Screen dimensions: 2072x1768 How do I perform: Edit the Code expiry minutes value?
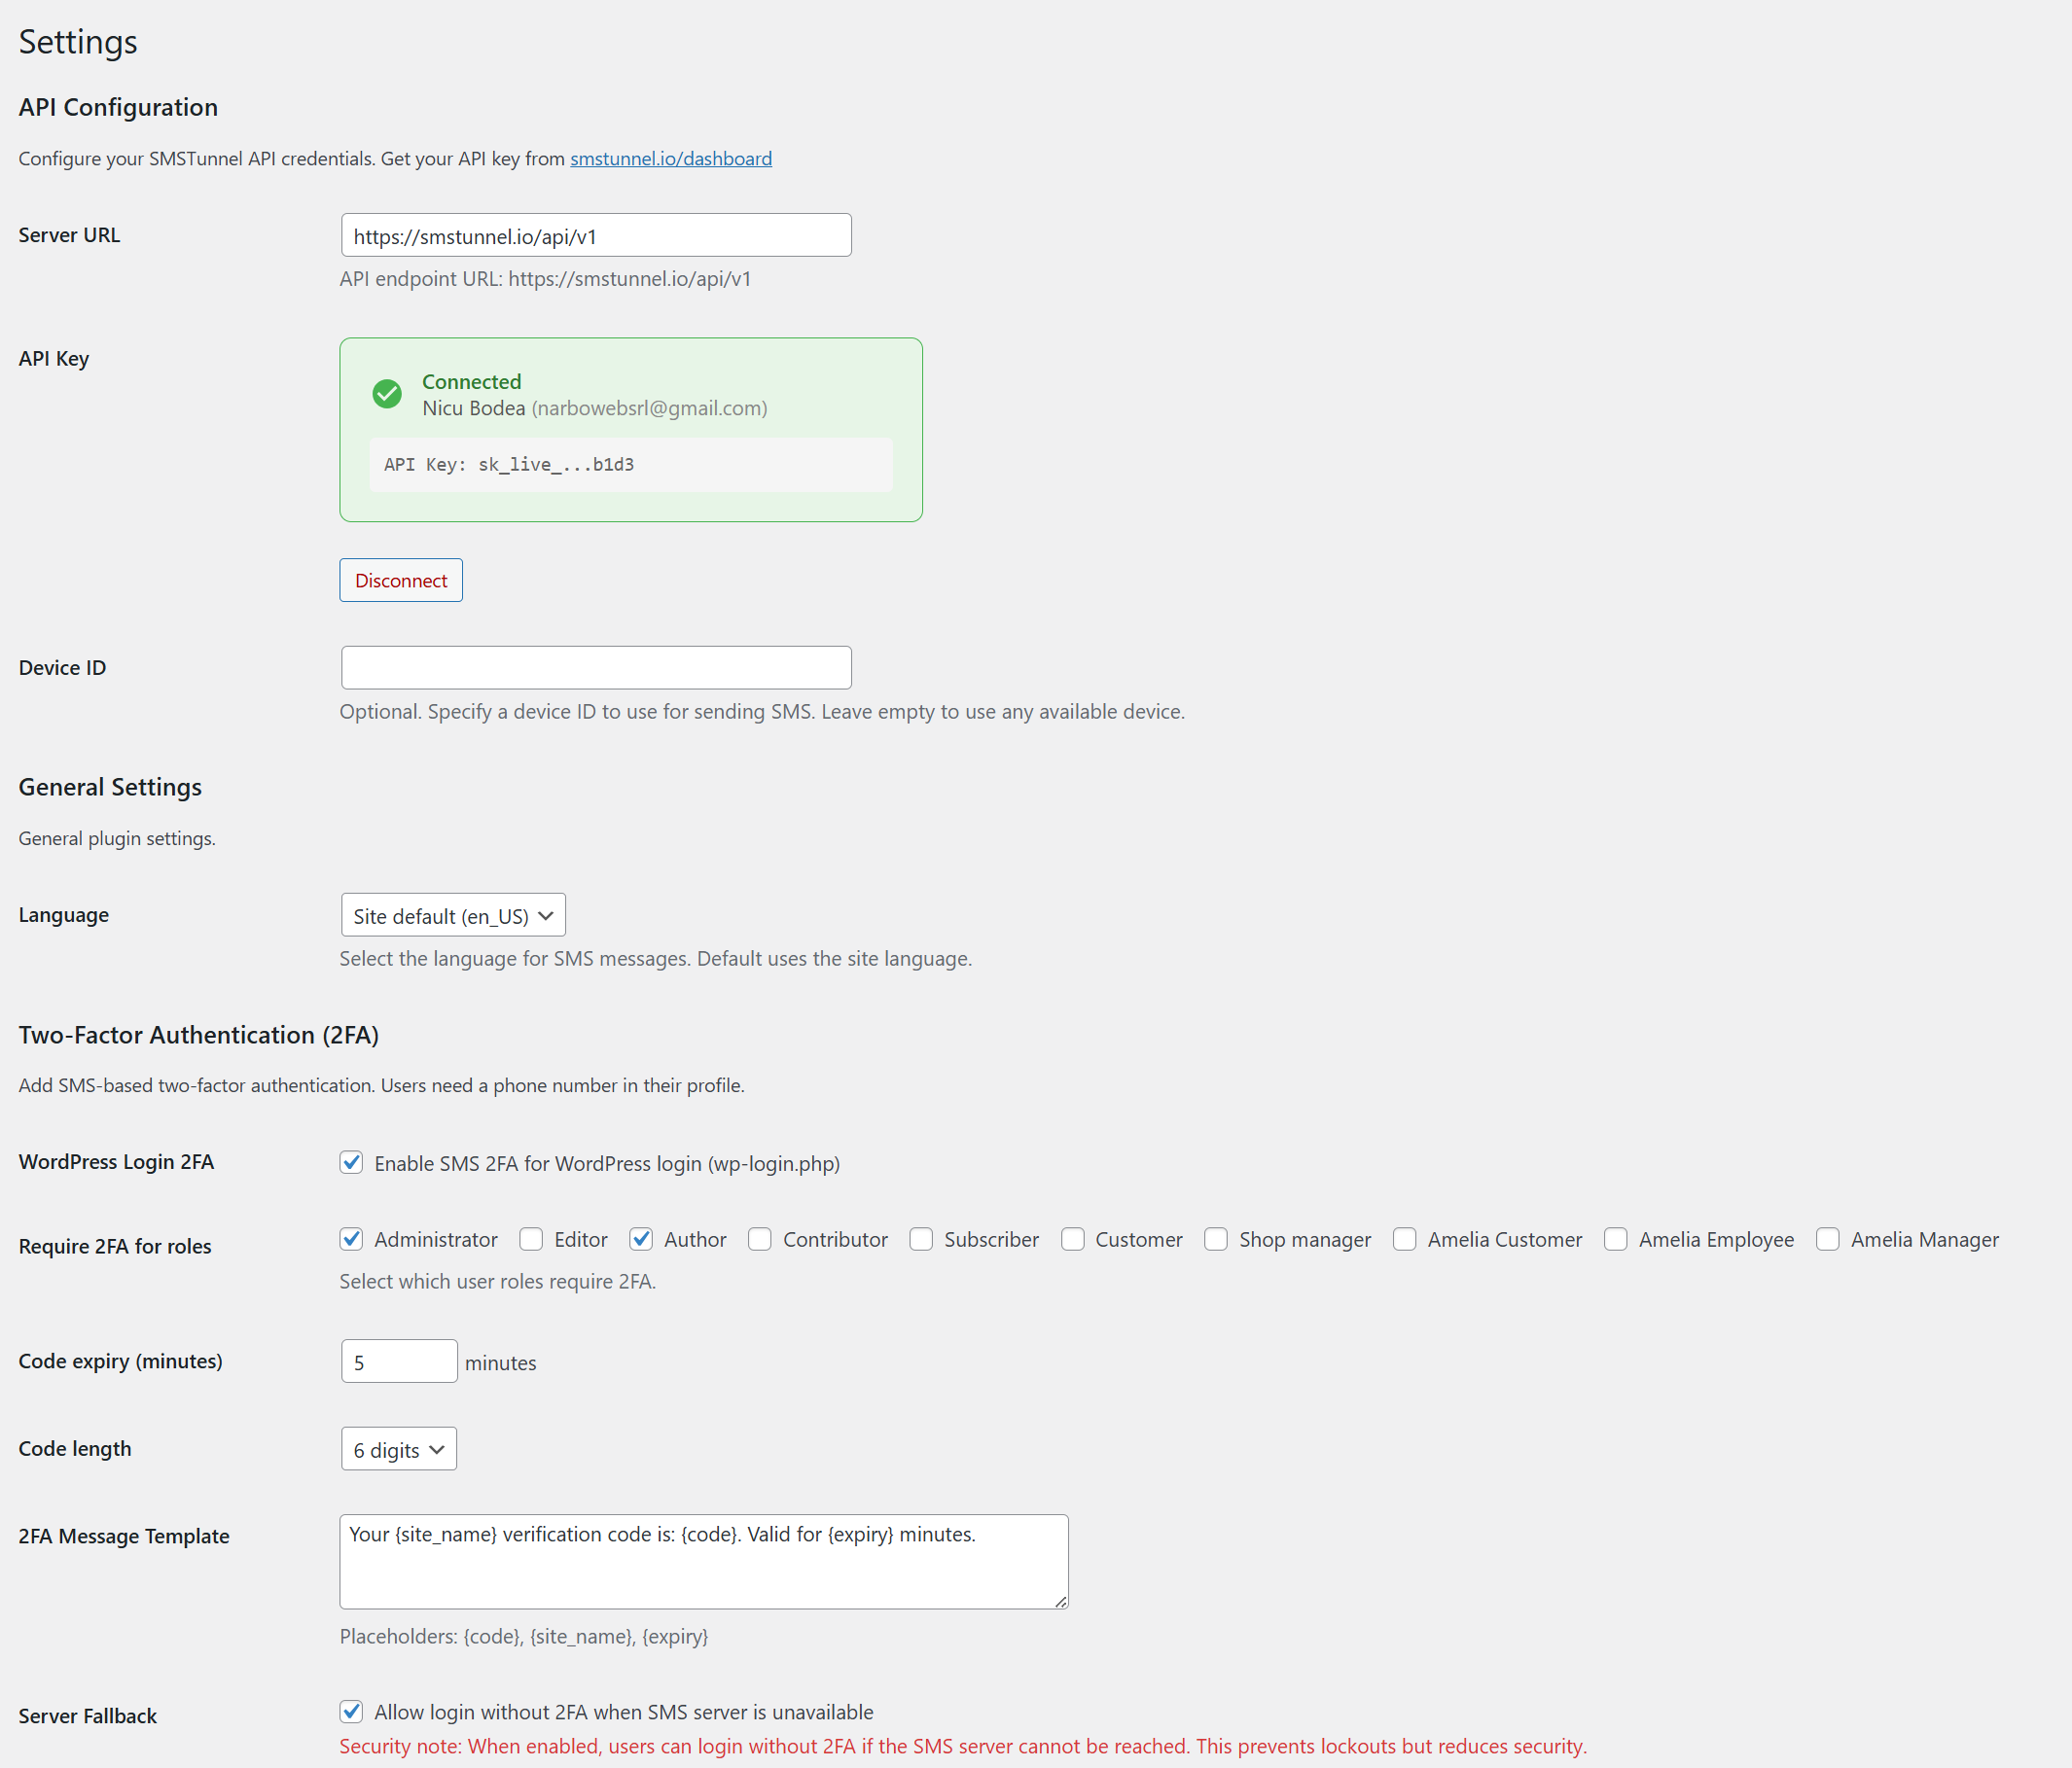(x=398, y=1361)
